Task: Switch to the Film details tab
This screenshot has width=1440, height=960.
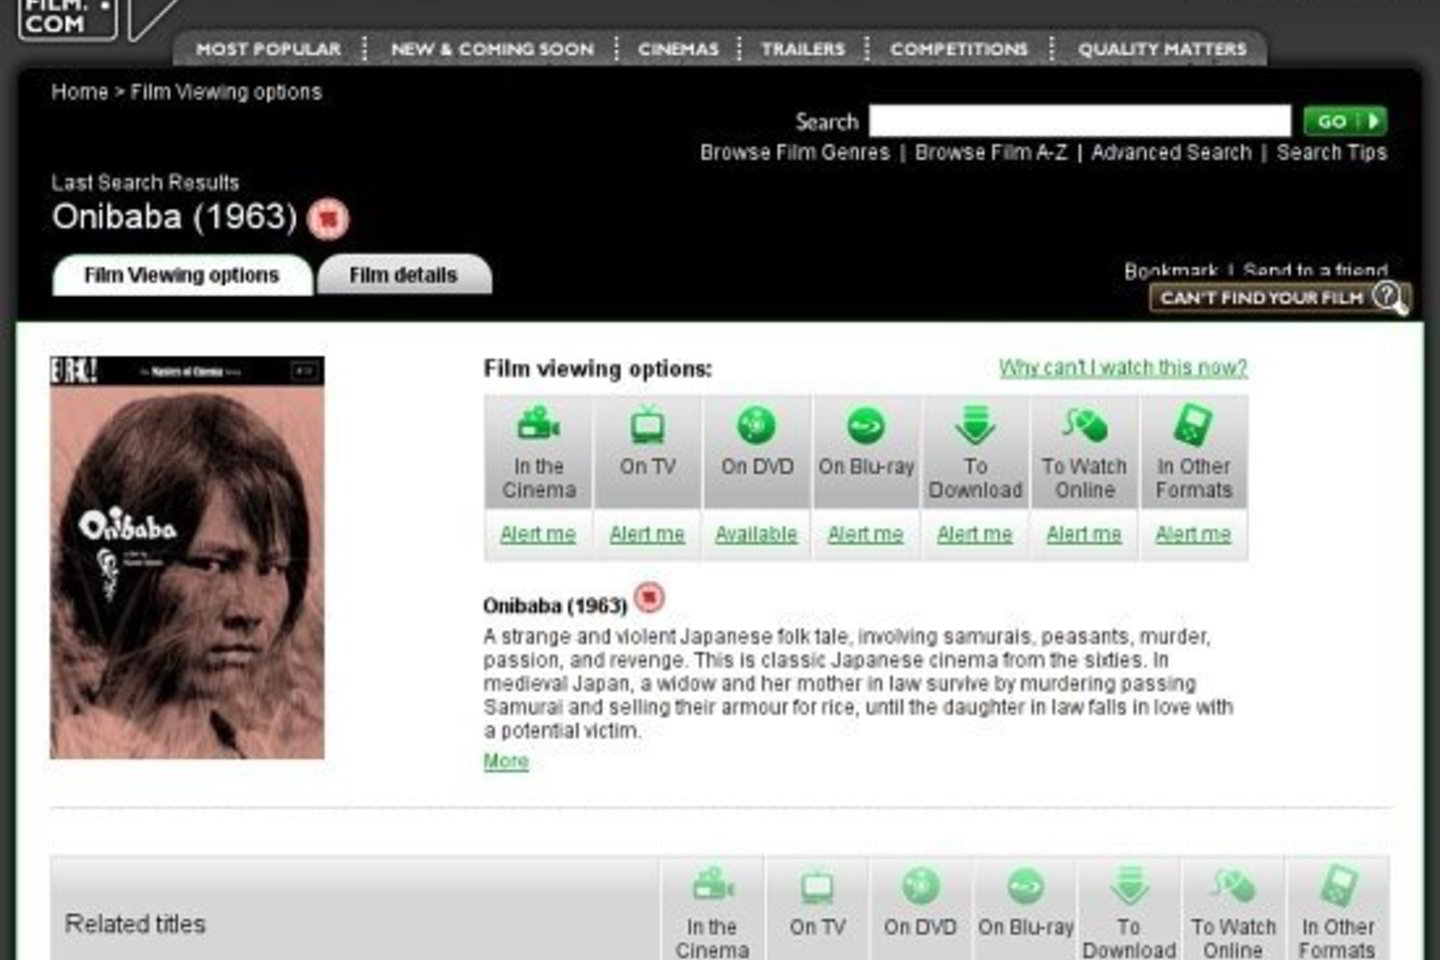Action: (404, 275)
